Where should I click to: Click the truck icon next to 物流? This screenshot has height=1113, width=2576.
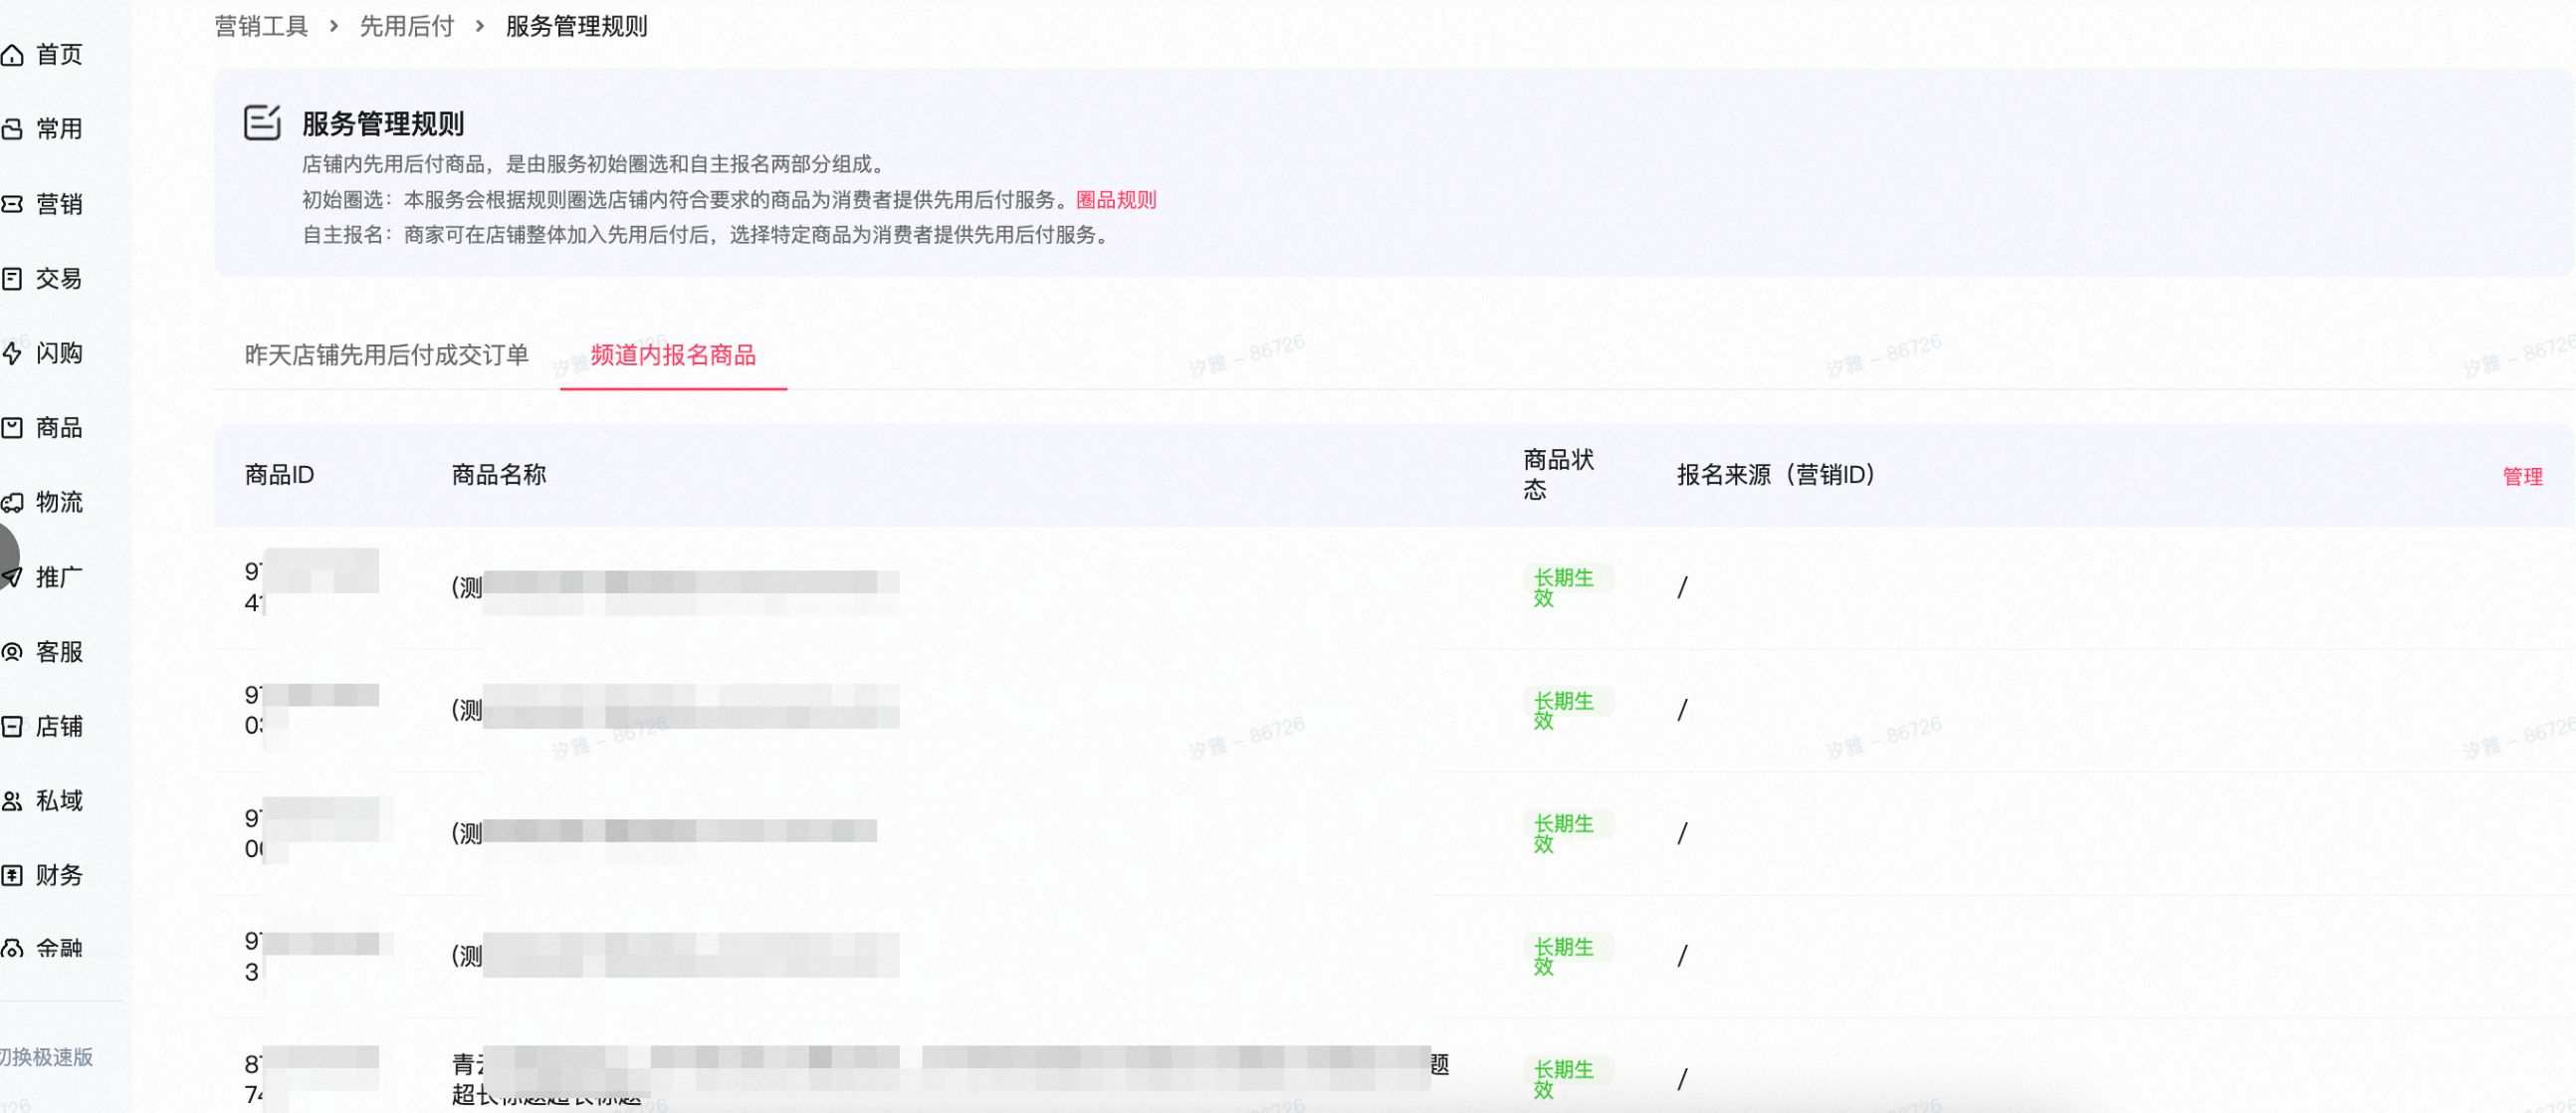coord(12,502)
